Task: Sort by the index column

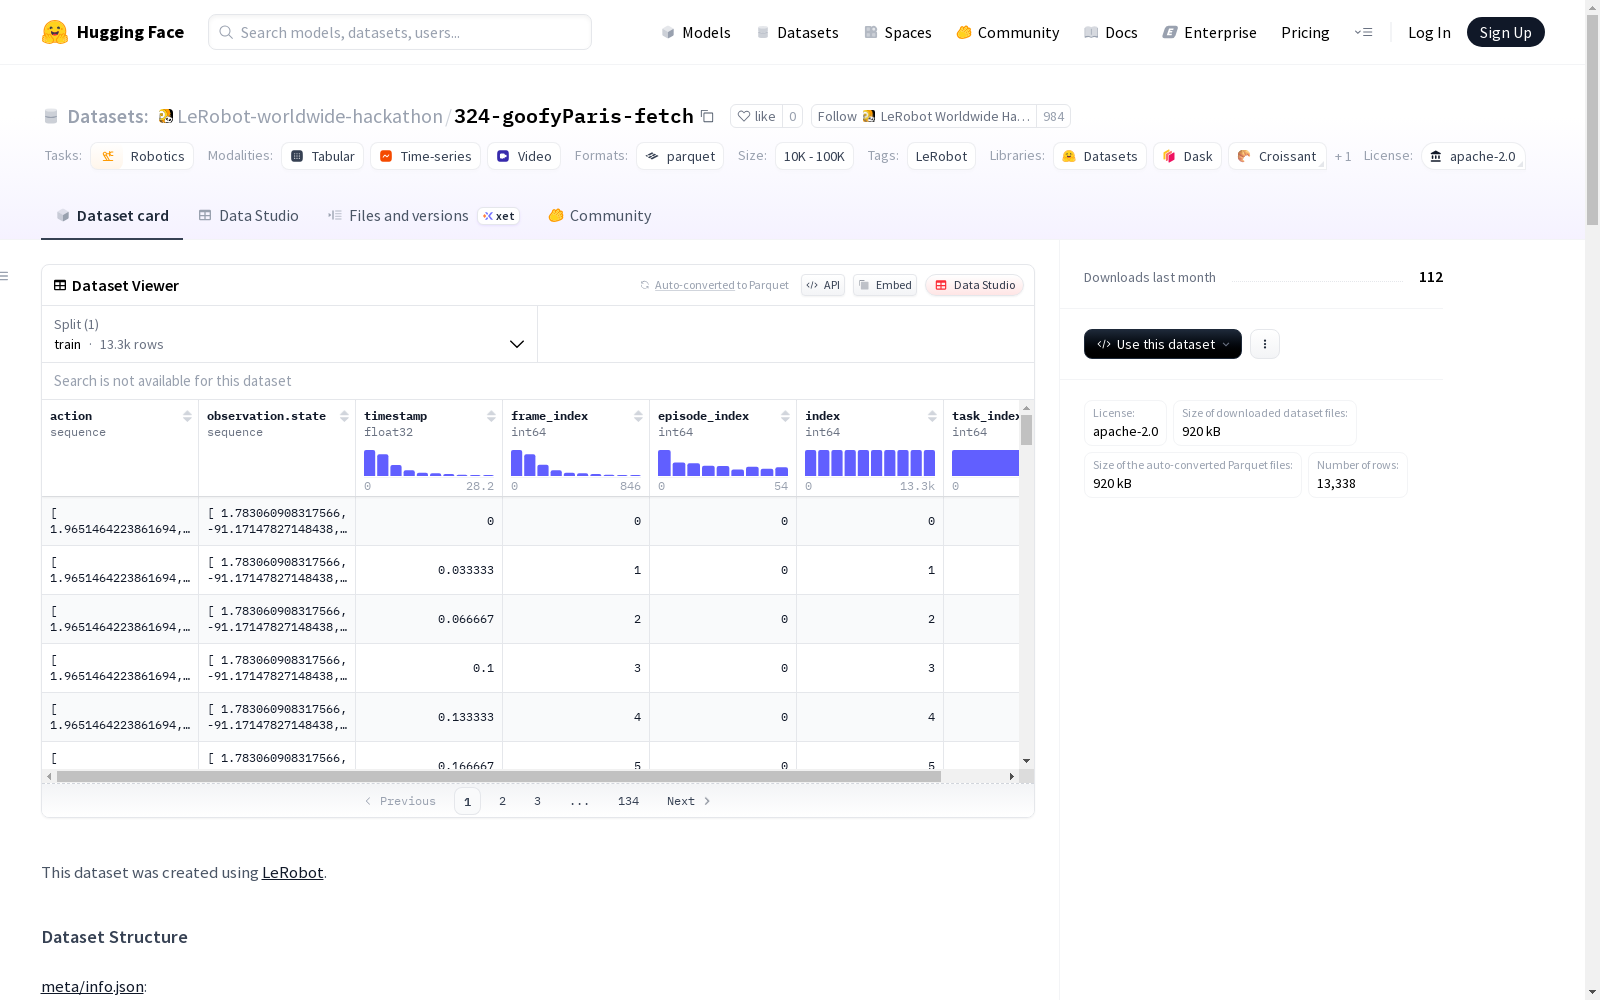Action: pyautogui.click(x=932, y=416)
